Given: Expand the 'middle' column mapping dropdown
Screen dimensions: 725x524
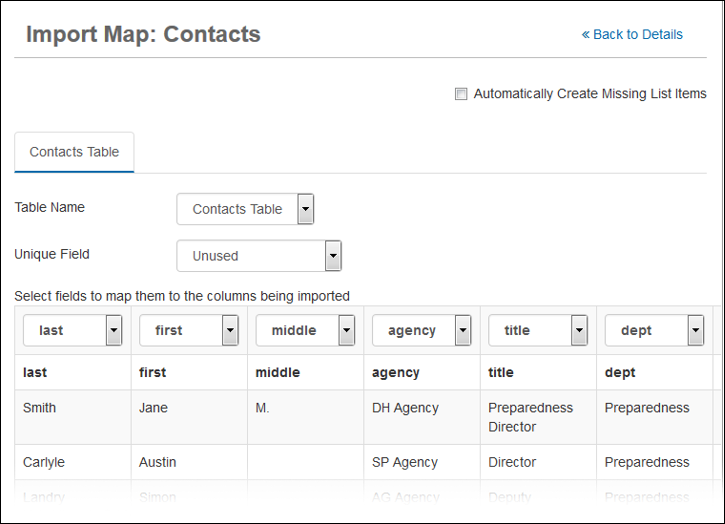Looking at the screenshot, I should [305, 330].
